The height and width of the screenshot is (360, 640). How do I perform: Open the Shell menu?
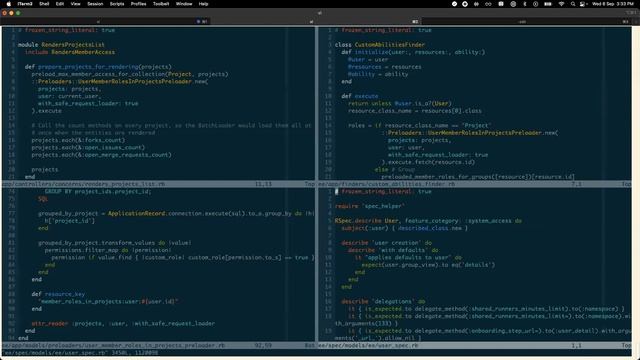[44, 4]
